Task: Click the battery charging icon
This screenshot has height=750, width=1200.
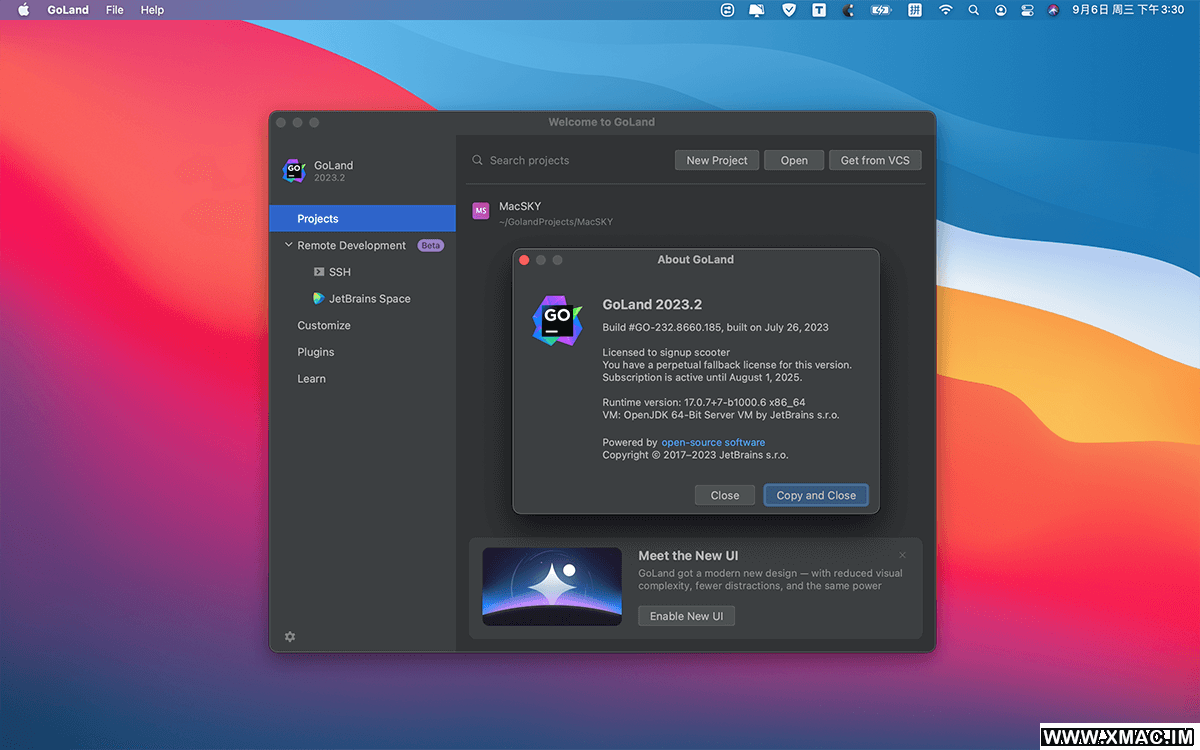Action: coord(881,10)
